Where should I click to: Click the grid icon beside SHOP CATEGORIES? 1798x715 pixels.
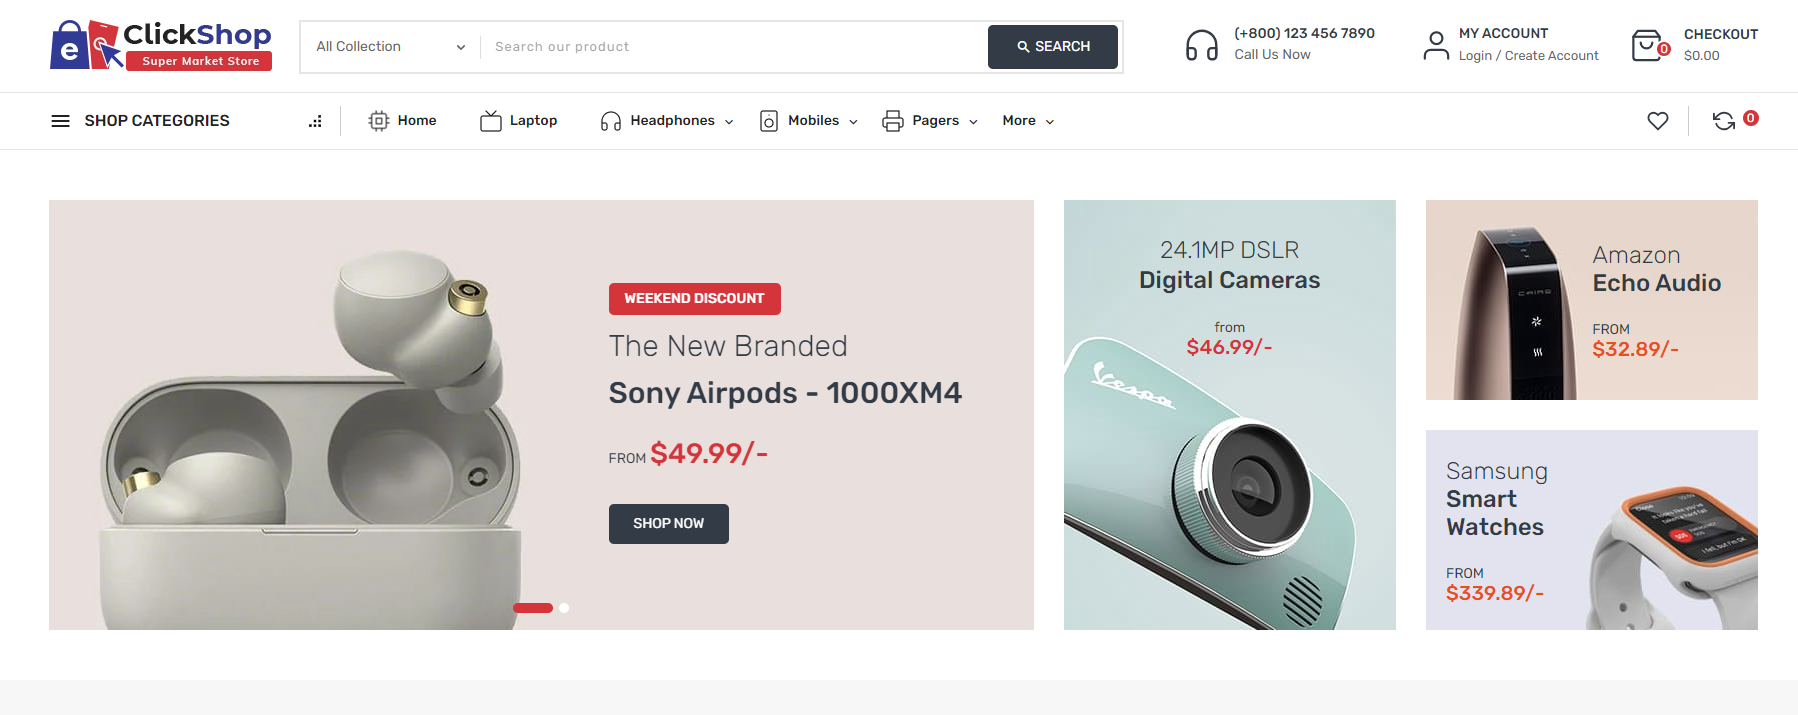point(315,120)
